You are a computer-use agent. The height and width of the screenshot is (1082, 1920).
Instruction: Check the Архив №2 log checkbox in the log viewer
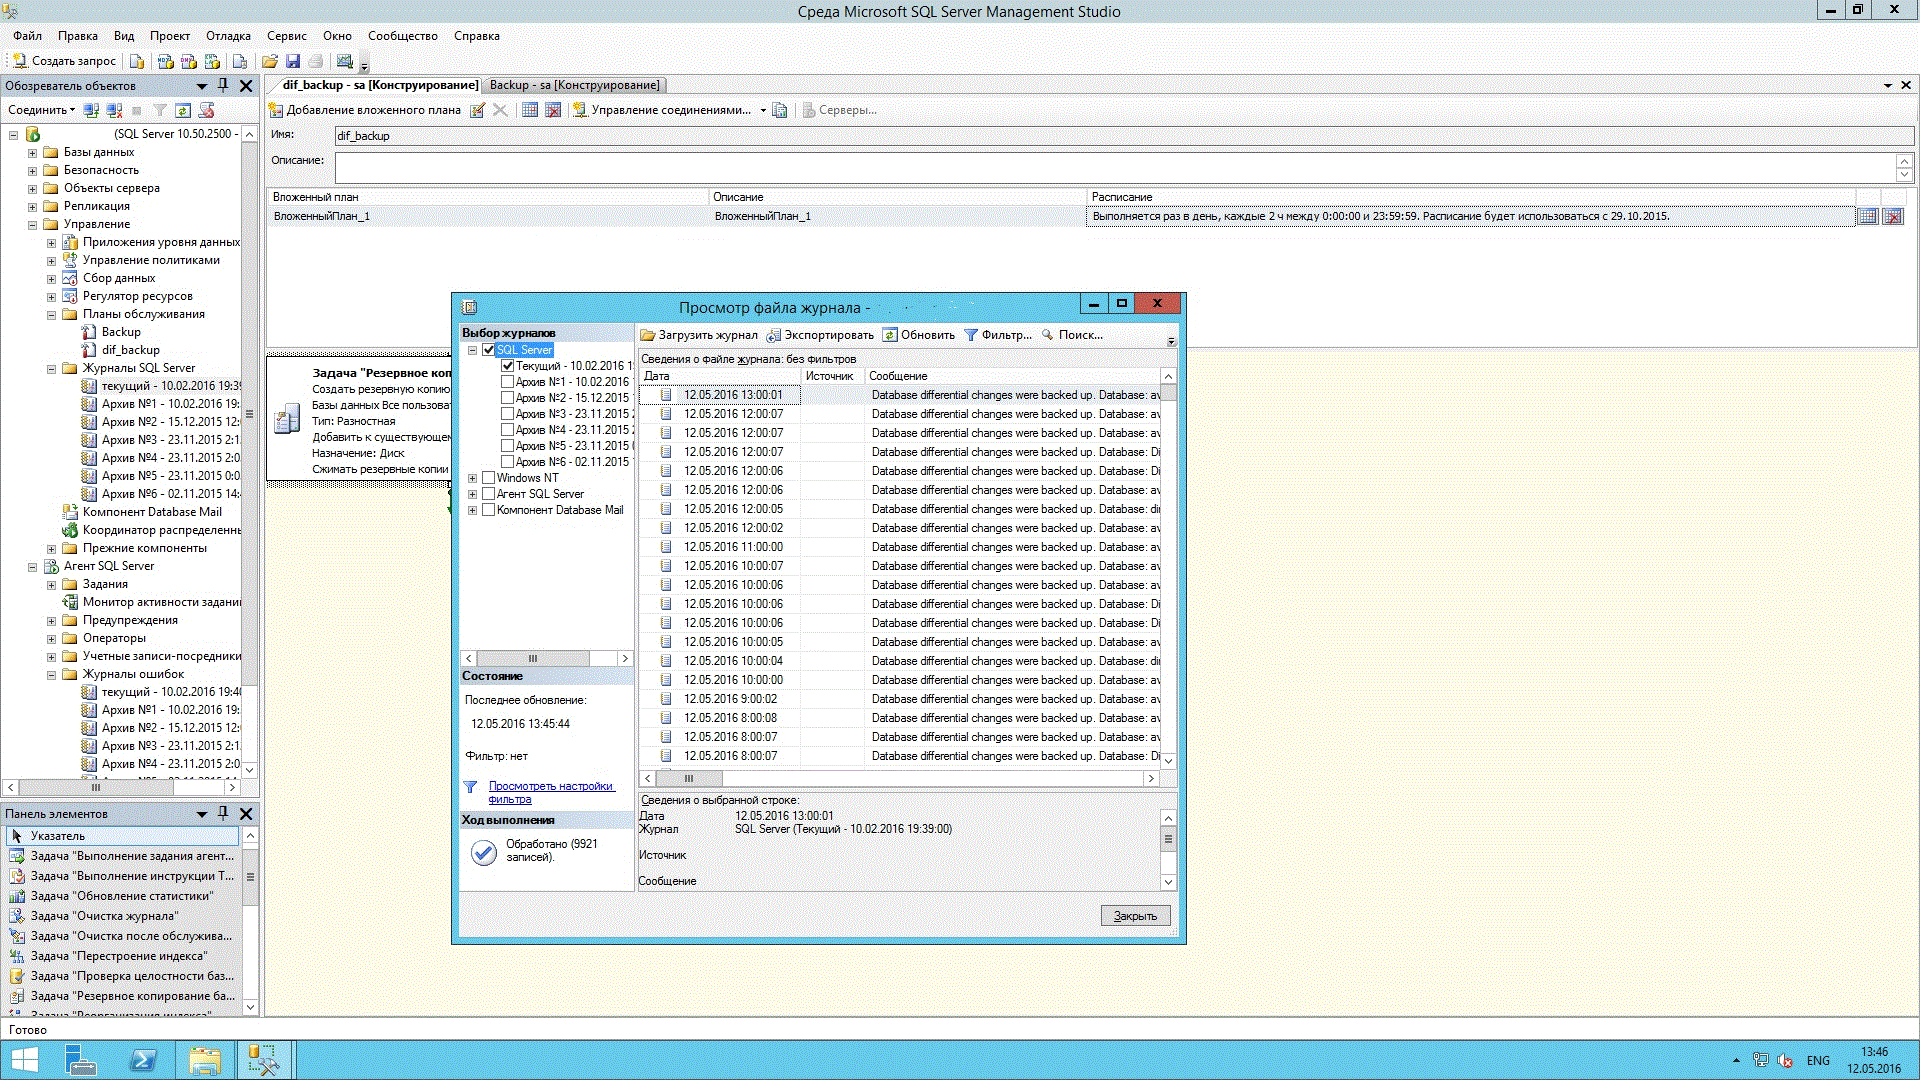[x=508, y=398]
